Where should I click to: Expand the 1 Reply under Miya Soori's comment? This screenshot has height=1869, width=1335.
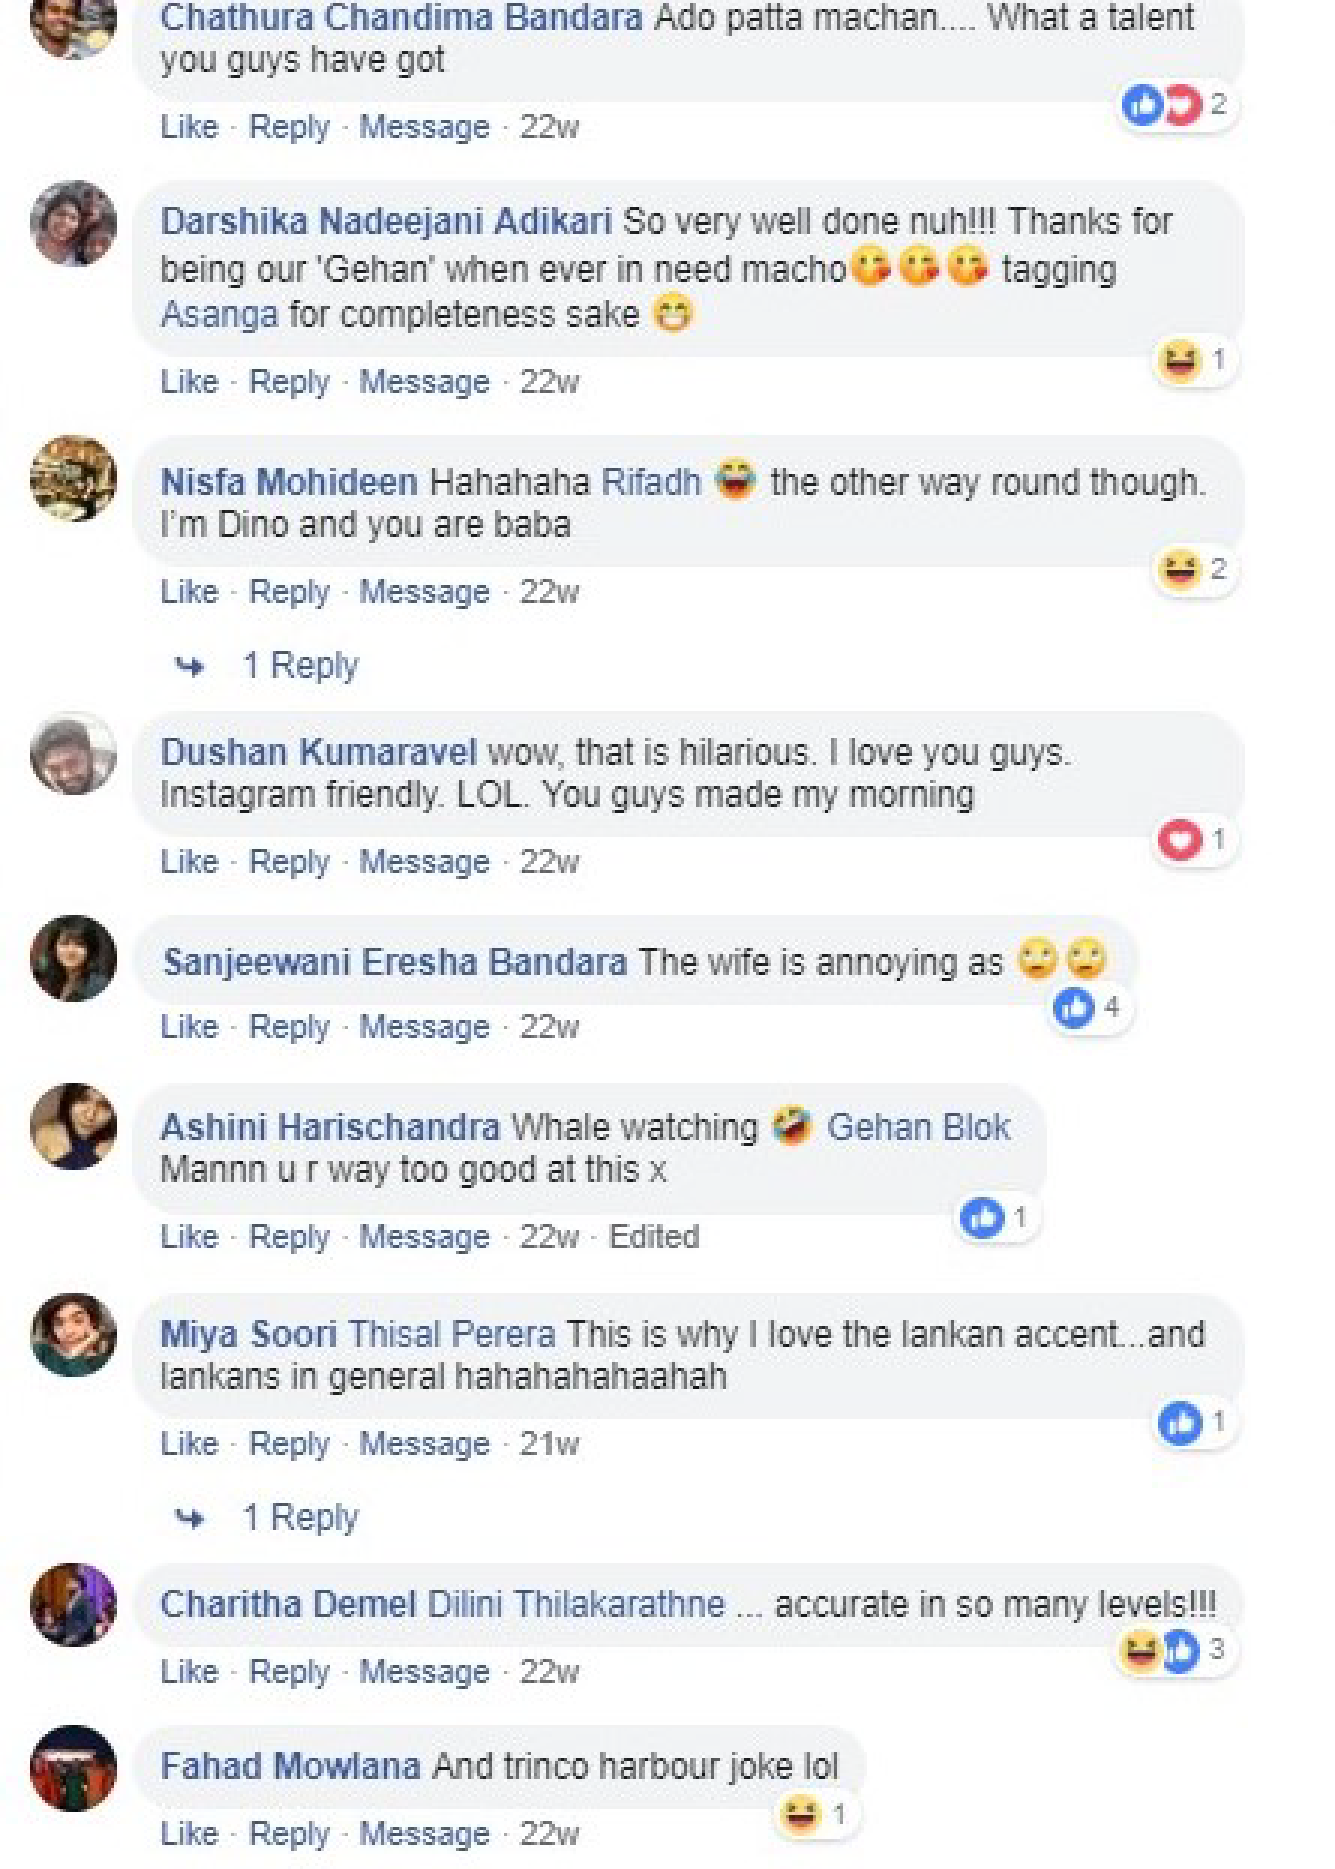pyautogui.click(x=299, y=1518)
